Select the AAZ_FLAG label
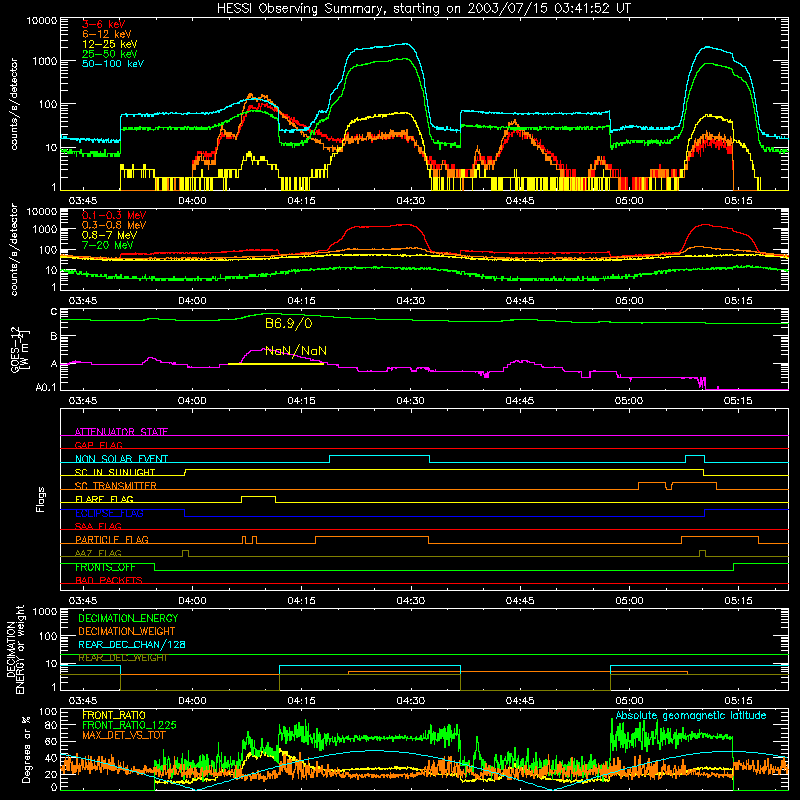This screenshot has height=800, width=800. click(98, 553)
